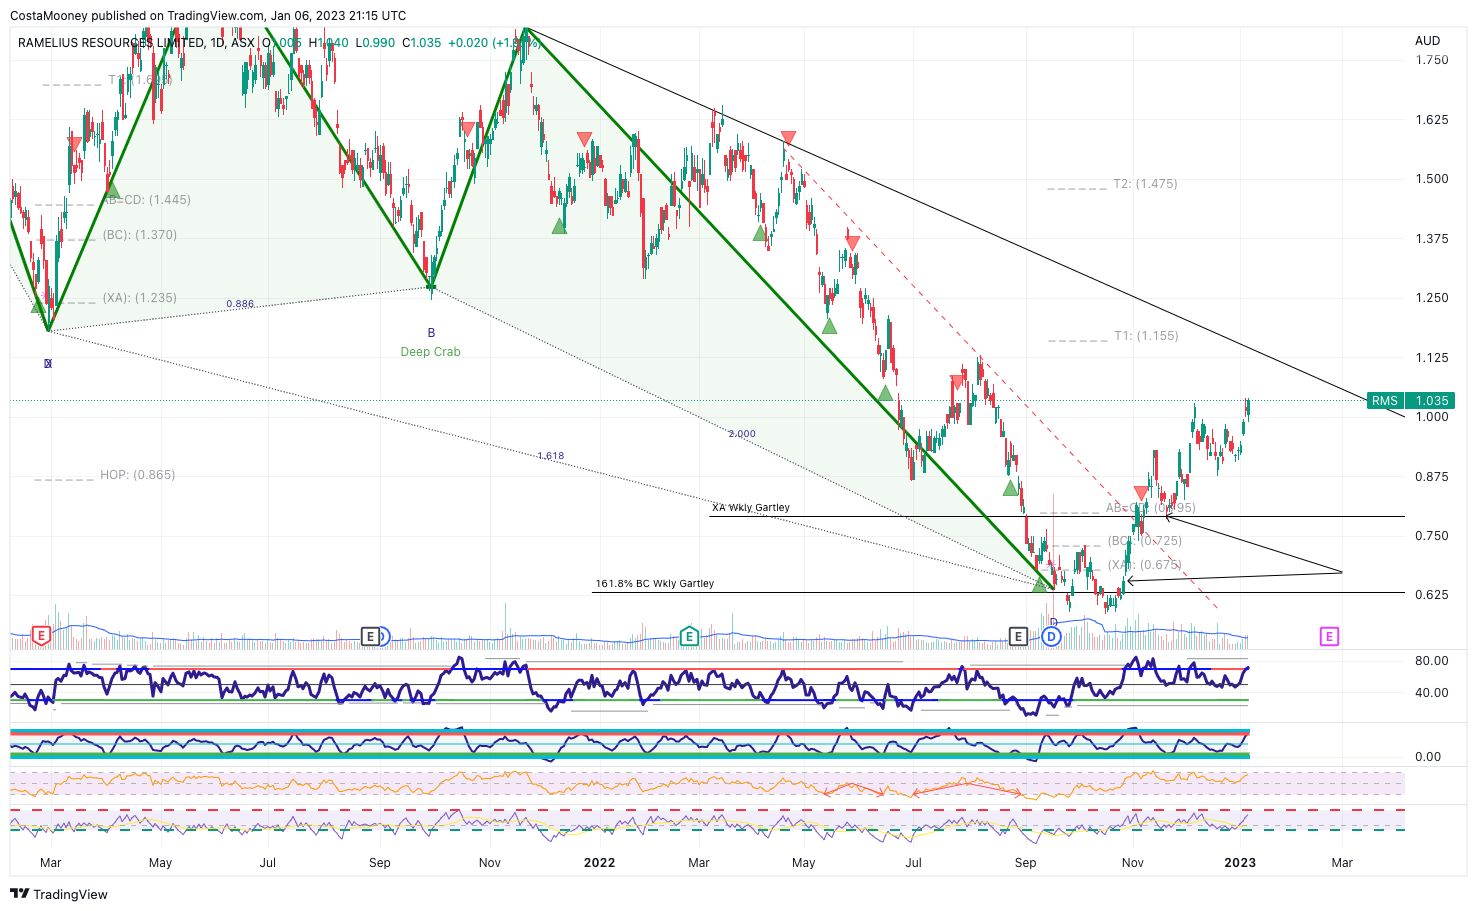Viewport: 1477px width, 911px height.
Task: Click the published by CostaMooney caption text
Action: point(208,16)
